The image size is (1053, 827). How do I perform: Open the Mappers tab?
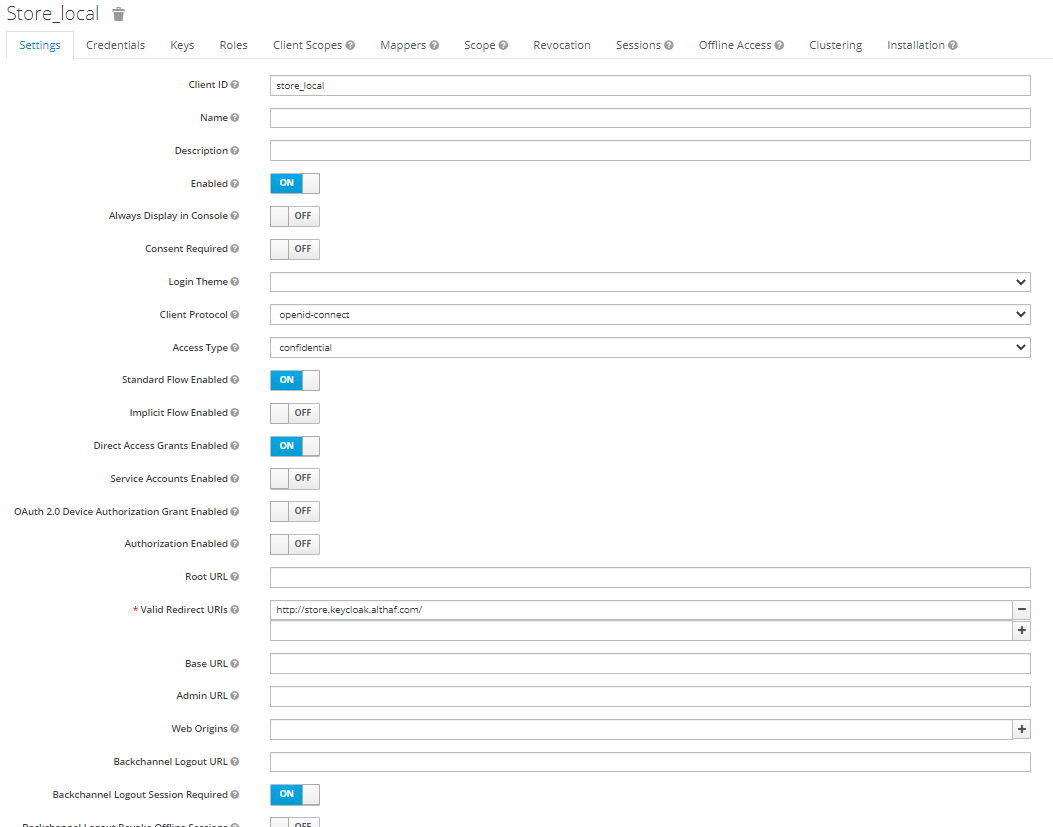click(403, 45)
